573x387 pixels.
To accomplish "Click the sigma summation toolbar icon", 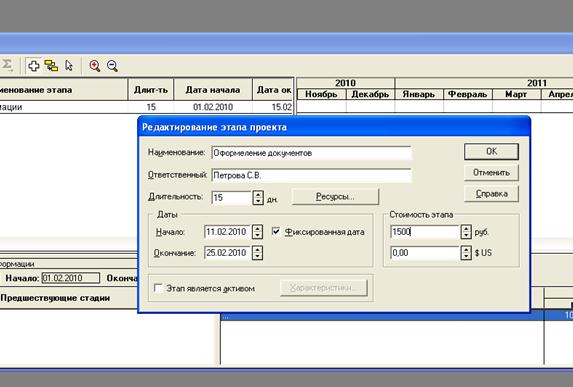I will [x=7, y=65].
